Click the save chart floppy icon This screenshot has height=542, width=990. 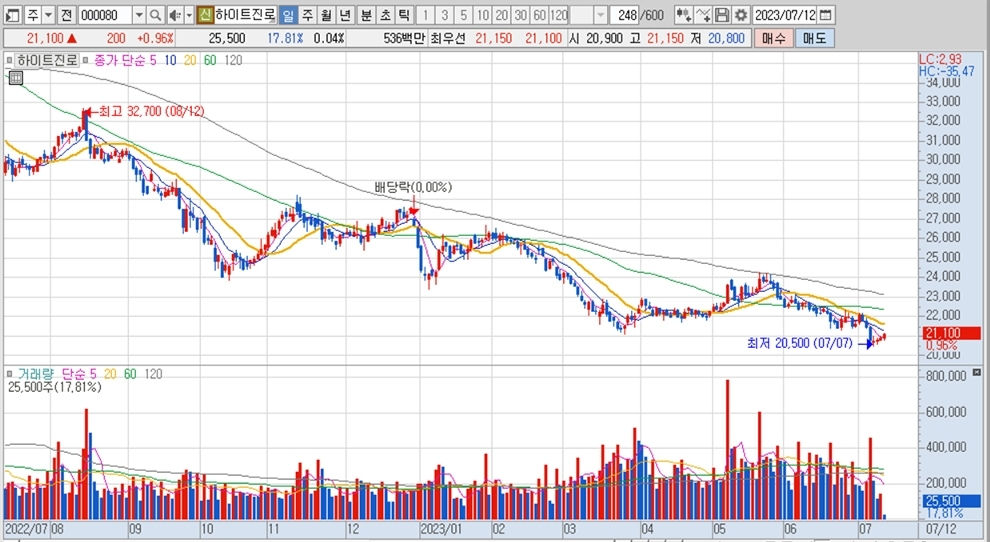click(x=722, y=15)
